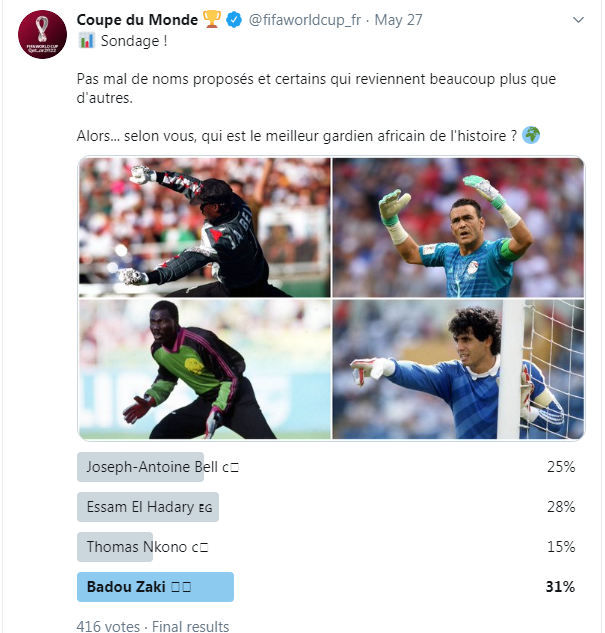The image size is (605, 633).
Task: Click the 416 votes count
Action: click(107, 626)
